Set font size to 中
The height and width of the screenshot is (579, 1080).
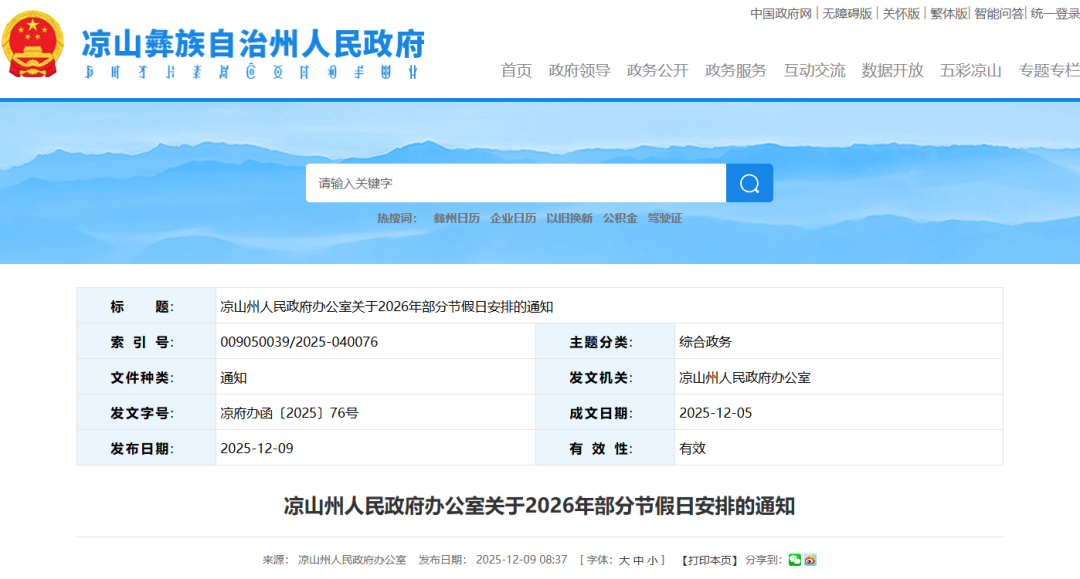(x=638, y=560)
